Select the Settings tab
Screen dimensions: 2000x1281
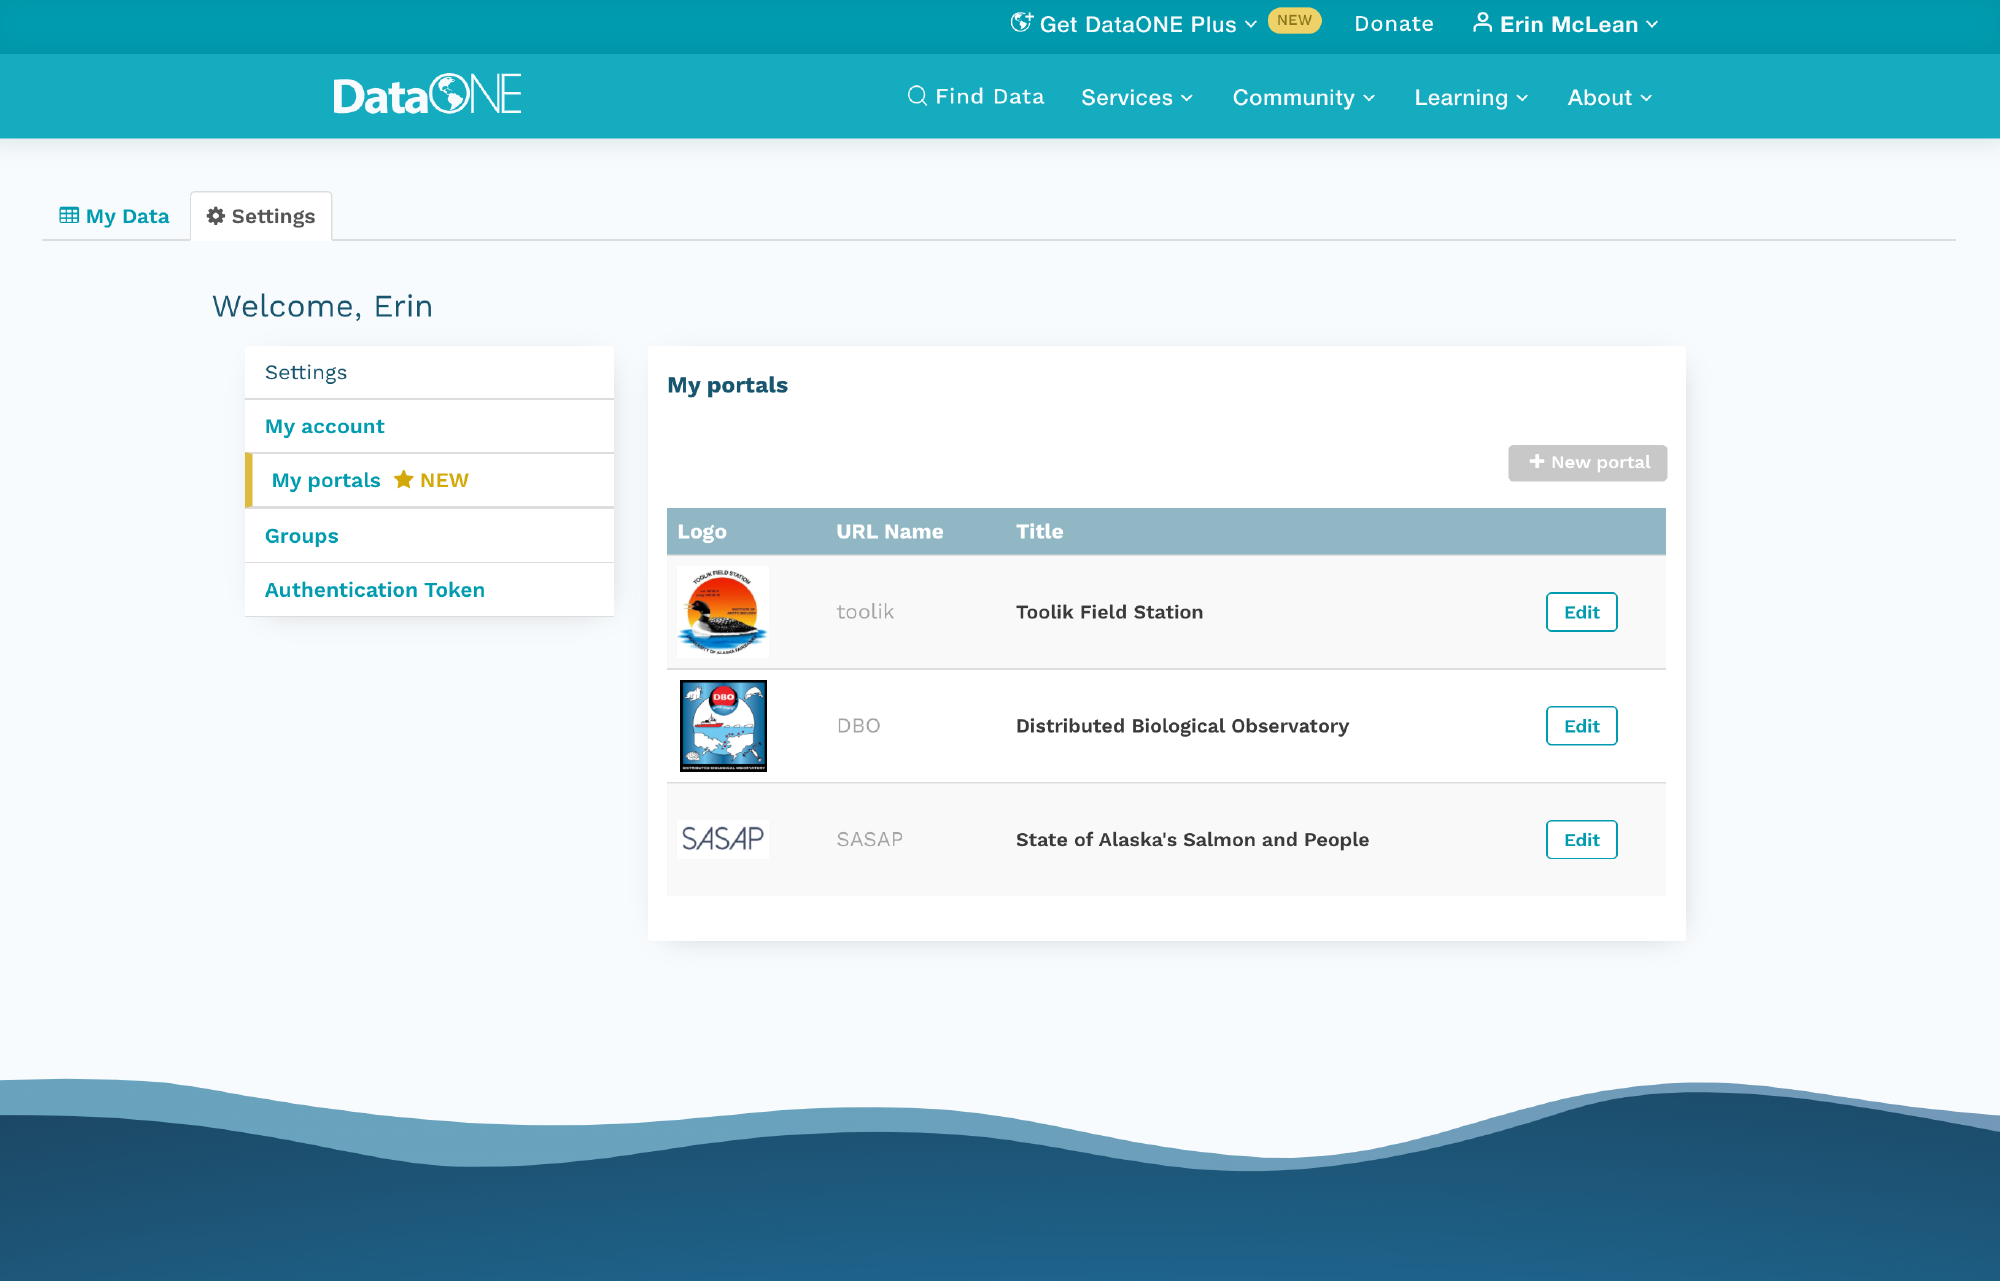(261, 216)
